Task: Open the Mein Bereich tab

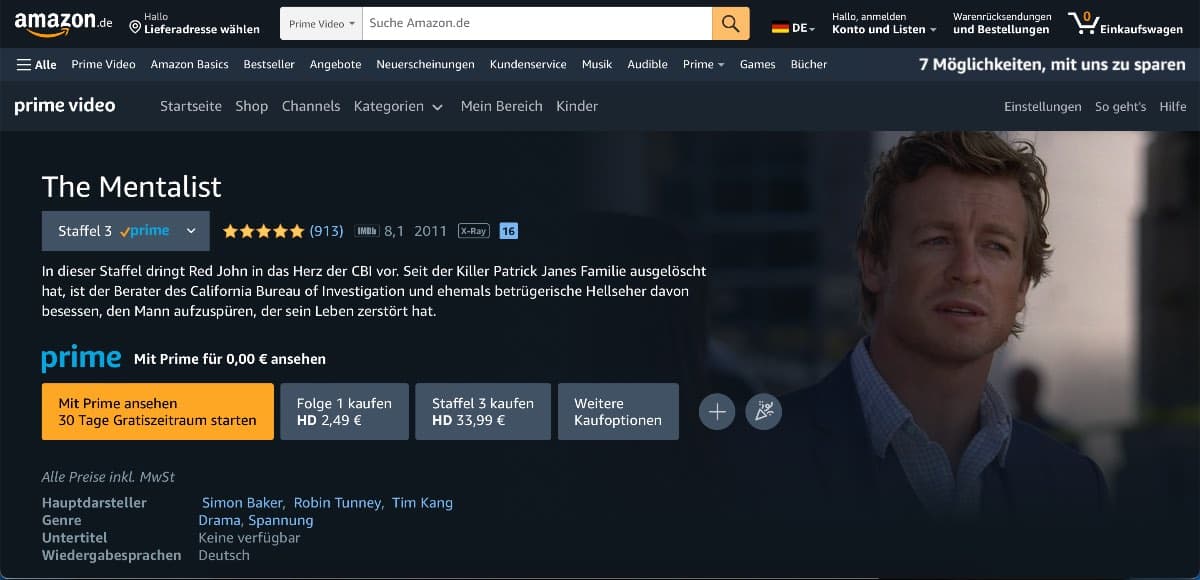Action: coord(502,106)
